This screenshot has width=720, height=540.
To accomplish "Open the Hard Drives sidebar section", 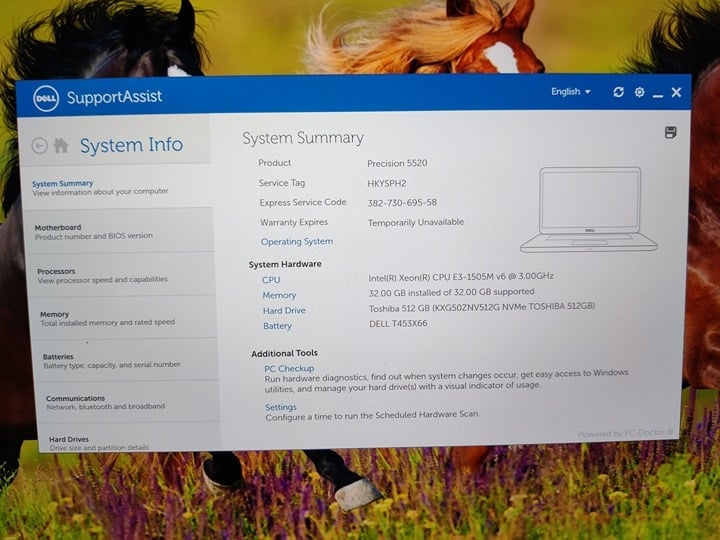I will pyautogui.click(x=131, y=438).
